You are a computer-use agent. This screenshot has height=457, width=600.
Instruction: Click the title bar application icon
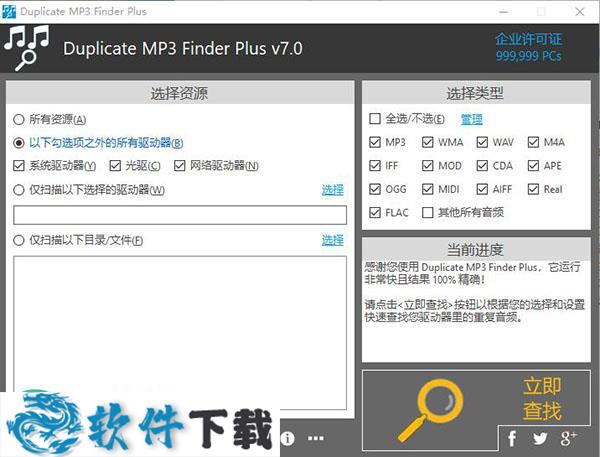pyautogui.click(x=8, y=11)
